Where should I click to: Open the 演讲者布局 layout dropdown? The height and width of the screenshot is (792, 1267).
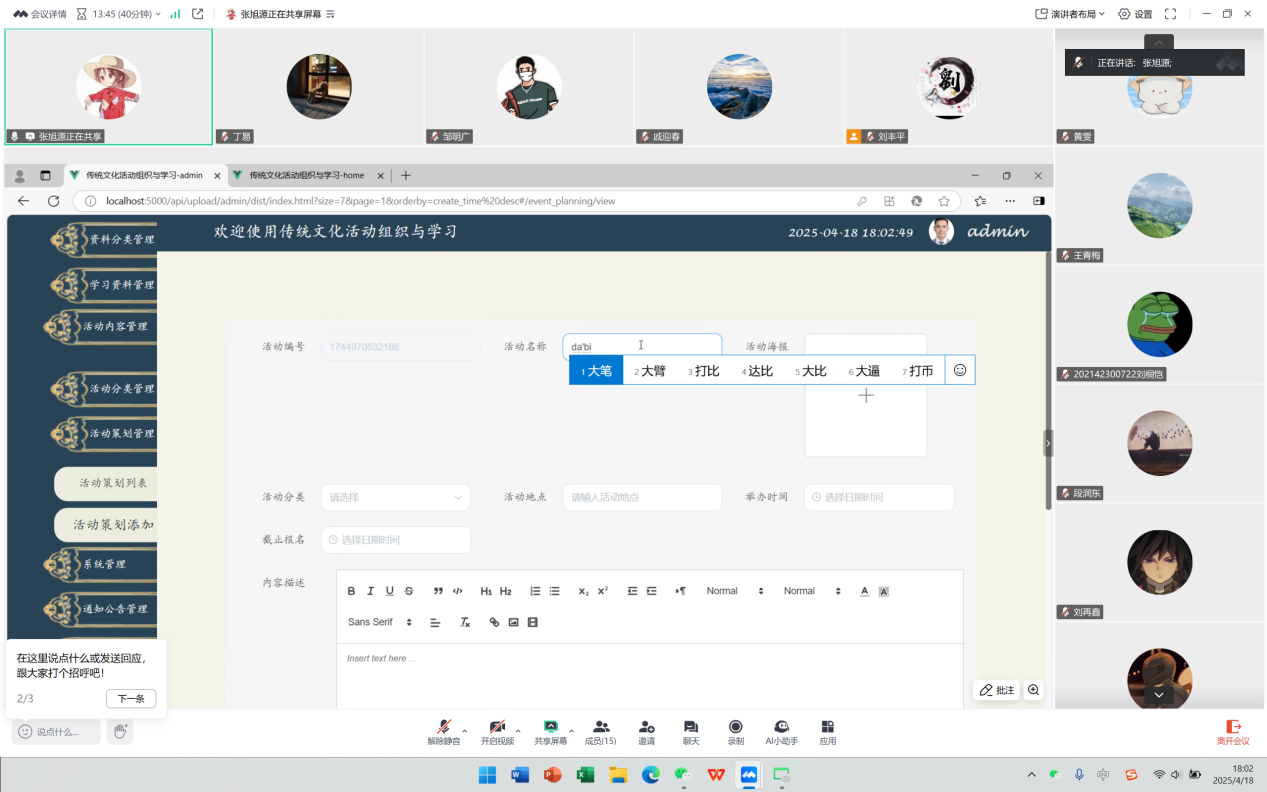click(x=1071, y=14)
